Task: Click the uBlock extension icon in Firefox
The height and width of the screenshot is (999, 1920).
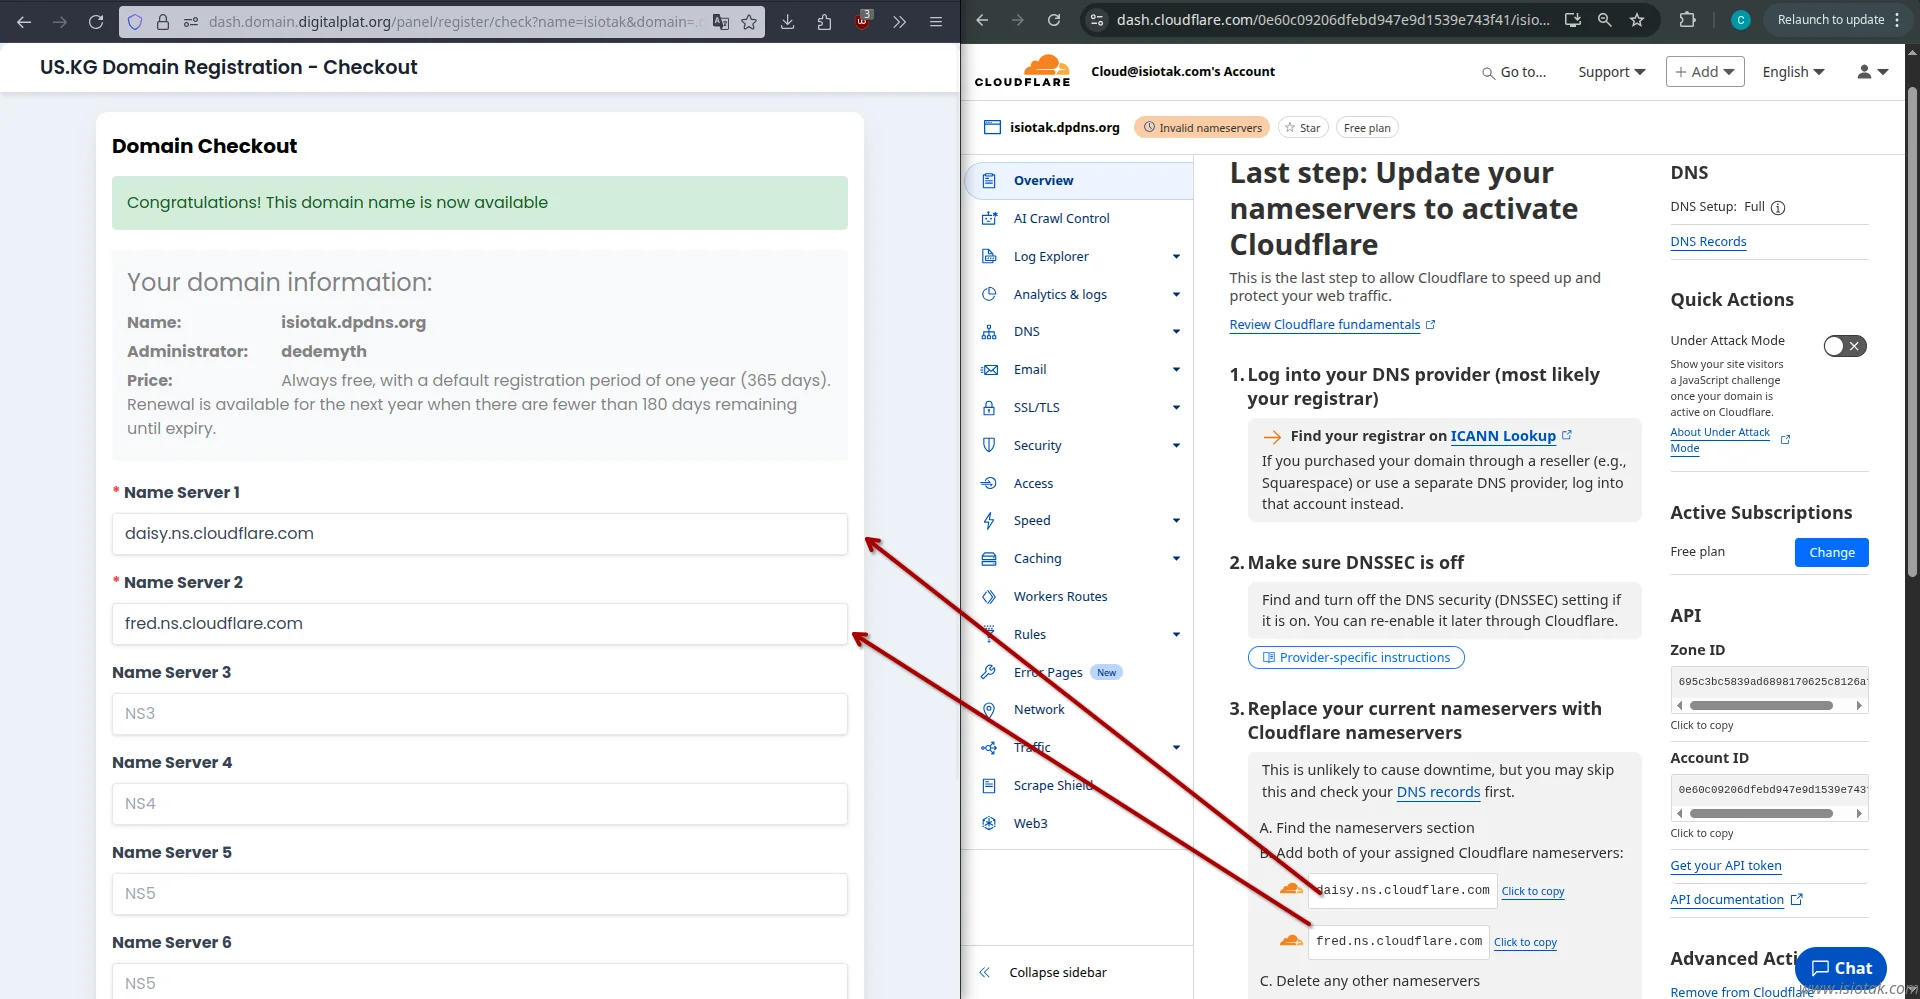Action: pos(863,21)
